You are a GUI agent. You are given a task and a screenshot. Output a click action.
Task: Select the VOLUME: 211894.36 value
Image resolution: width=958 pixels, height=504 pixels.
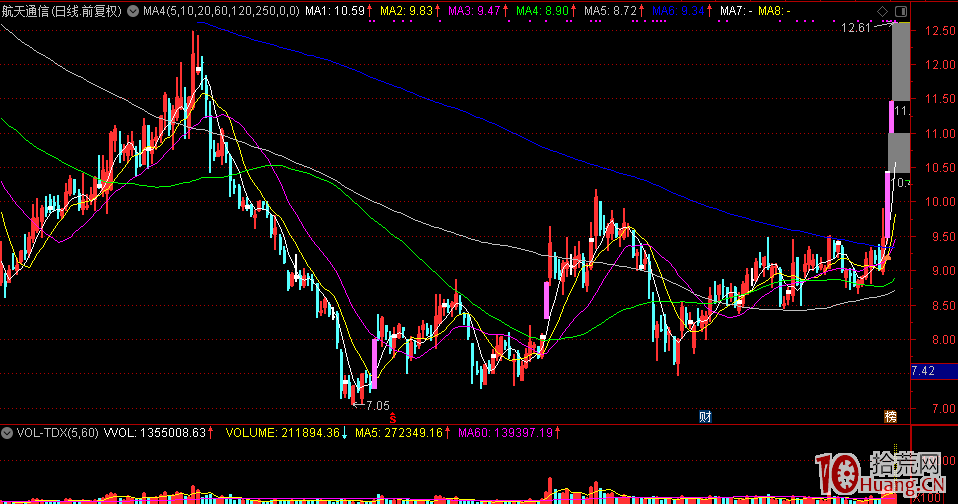click(x=282, y=433)
